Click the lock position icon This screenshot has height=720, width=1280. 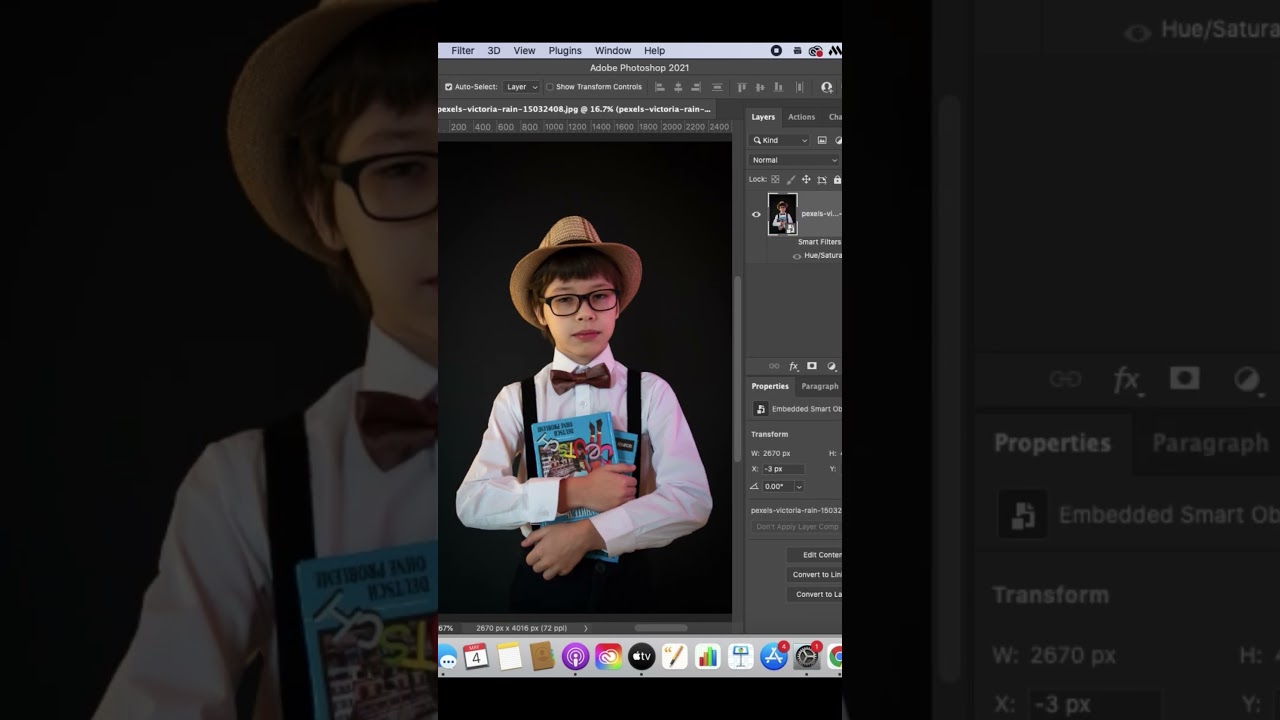click(x=806, y=180)
